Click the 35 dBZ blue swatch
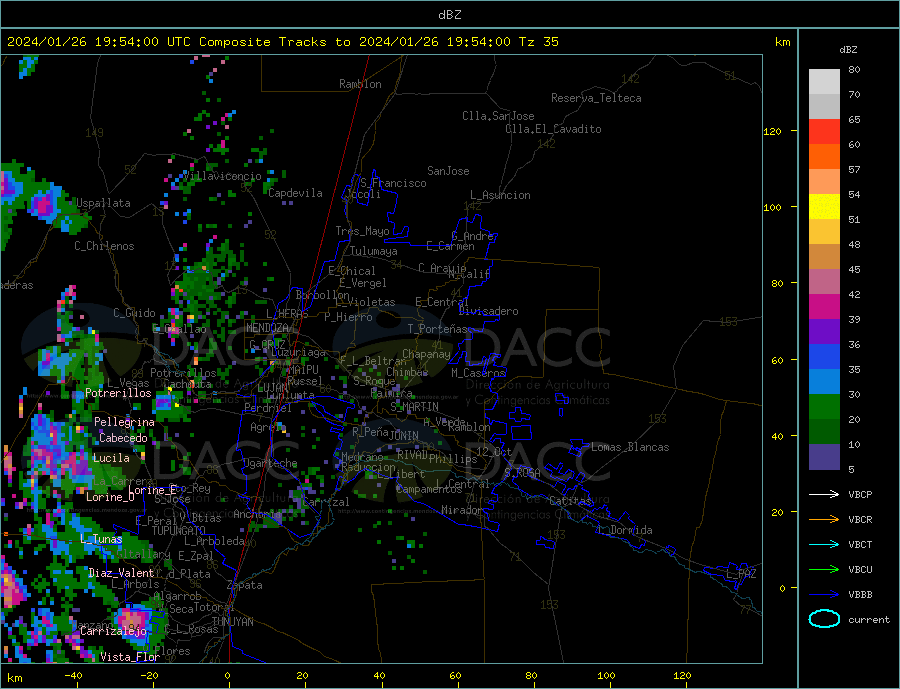The height and width of the screenshot is (689, 900). pyautogui.click(x=824, y=357)
